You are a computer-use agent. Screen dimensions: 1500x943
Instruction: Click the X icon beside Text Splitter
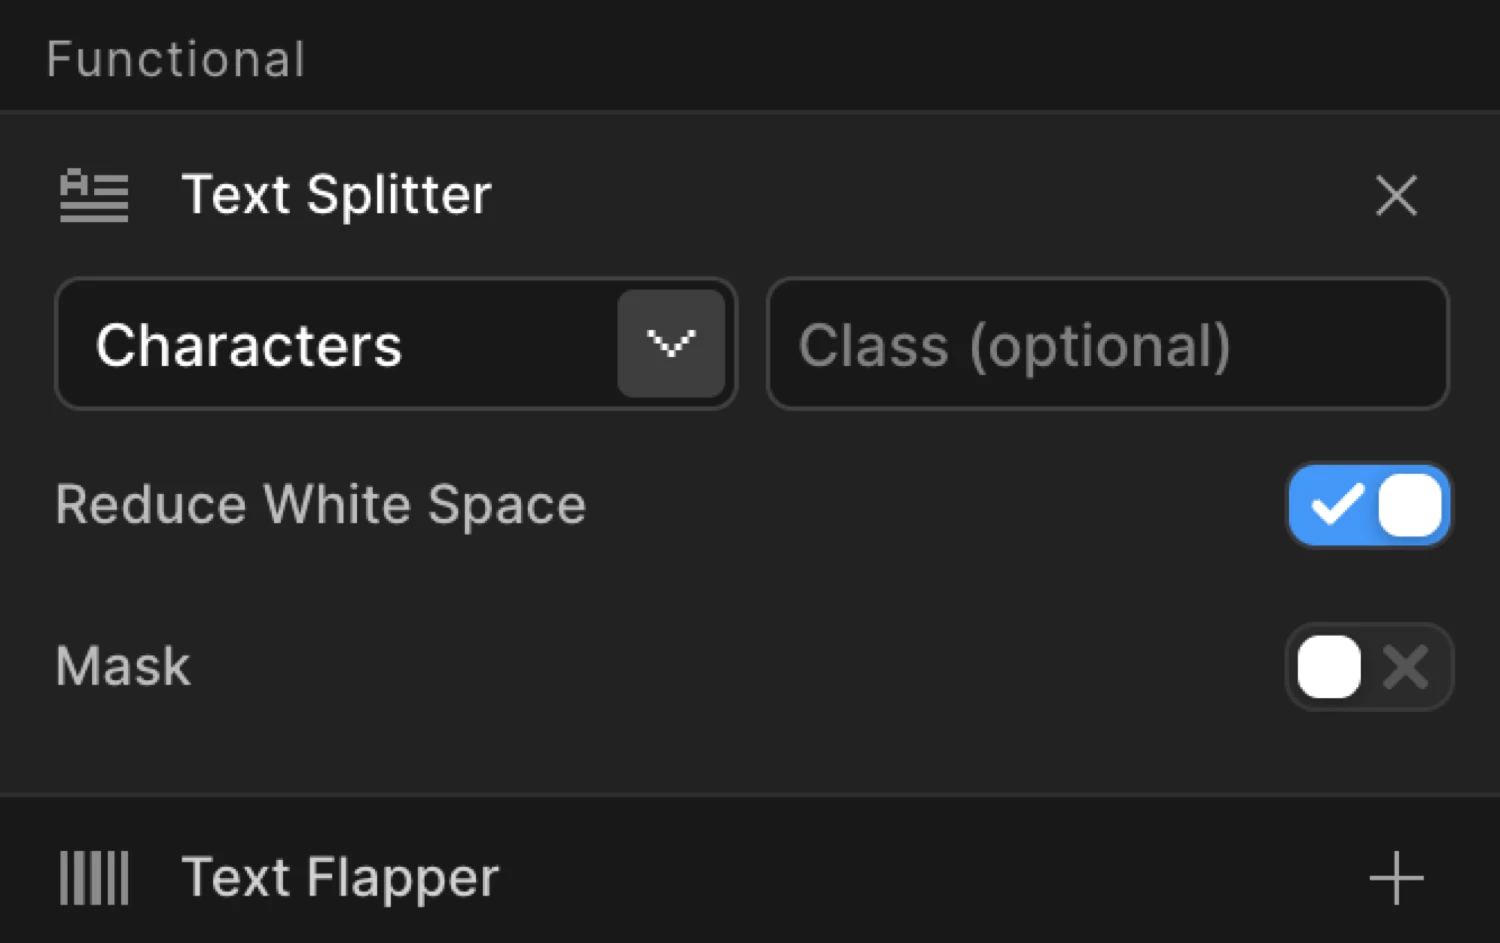coord(1396,196)
